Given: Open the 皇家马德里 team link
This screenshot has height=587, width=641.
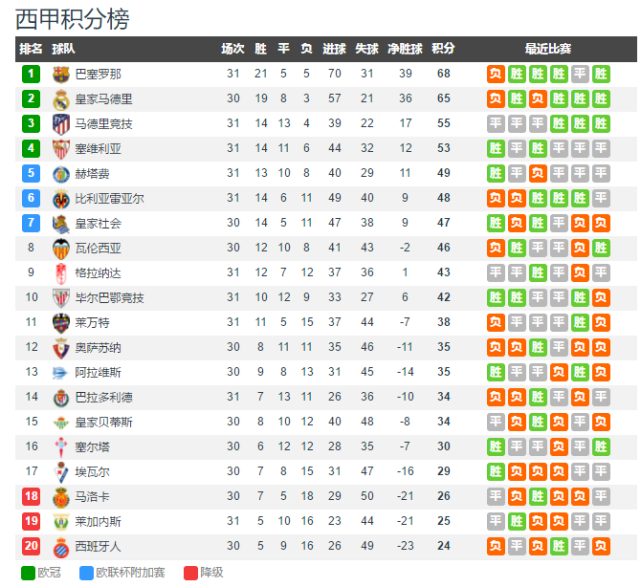Looking at the screenshot, I should (104, 99).
